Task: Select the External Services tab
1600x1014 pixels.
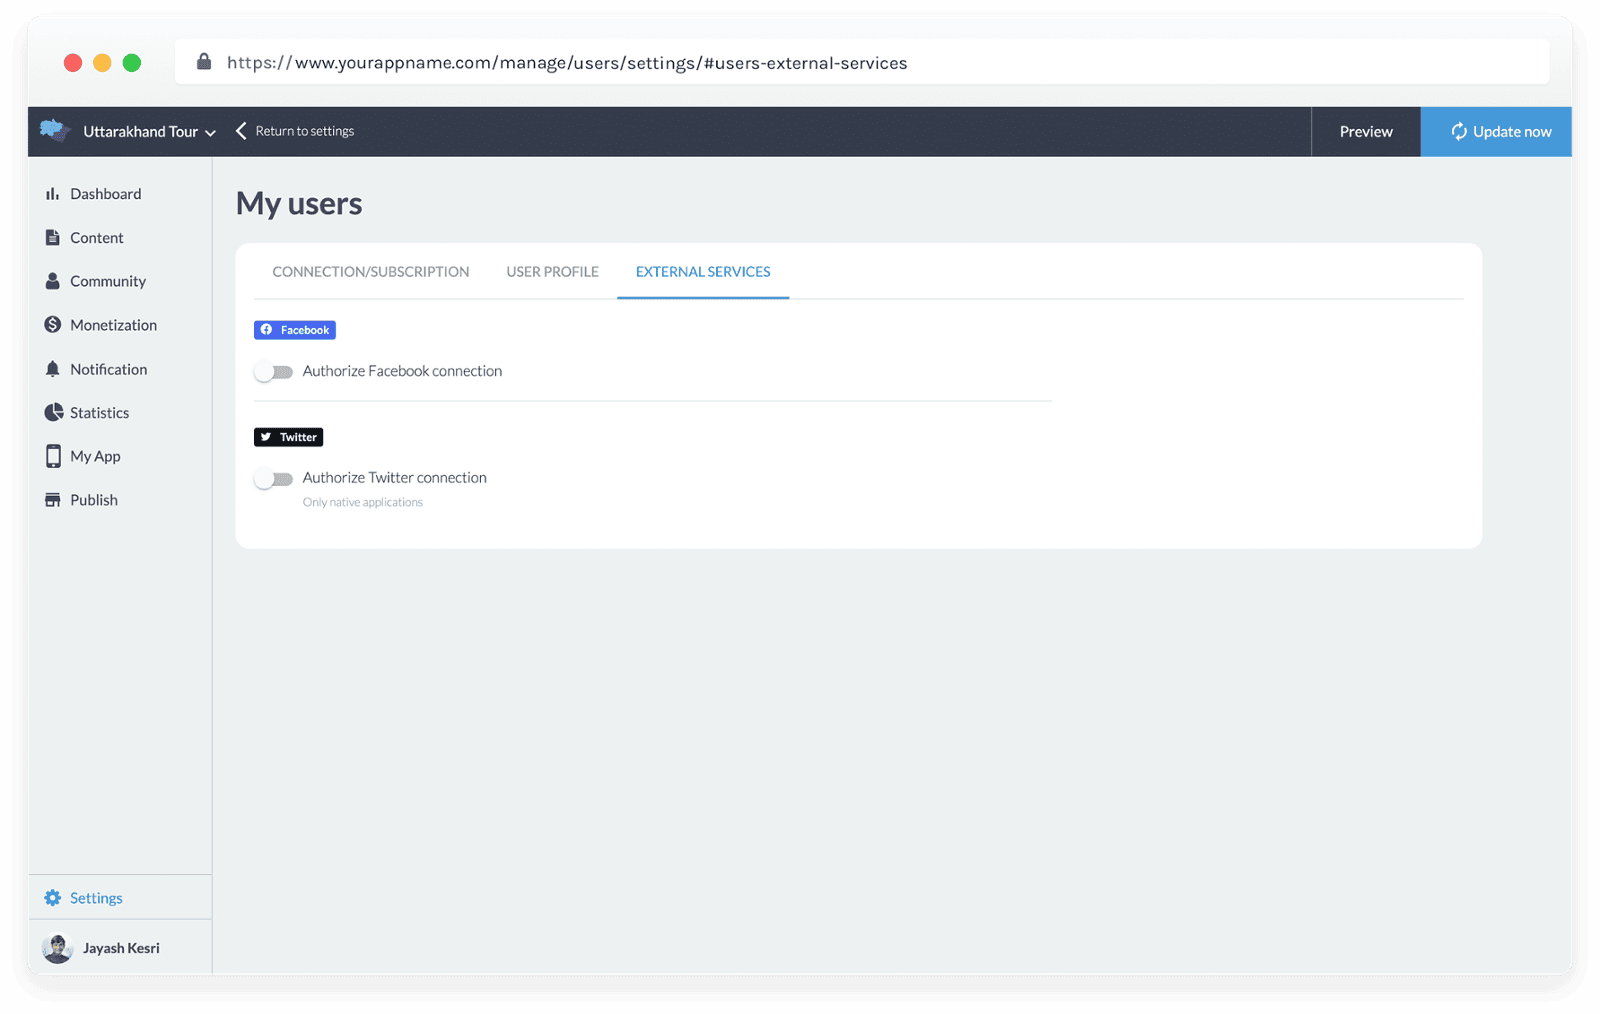Action: click(x=703, y=272)
